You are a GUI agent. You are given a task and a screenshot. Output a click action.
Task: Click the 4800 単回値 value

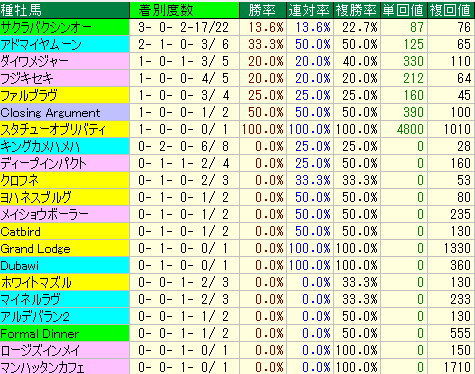coord(410,129)
